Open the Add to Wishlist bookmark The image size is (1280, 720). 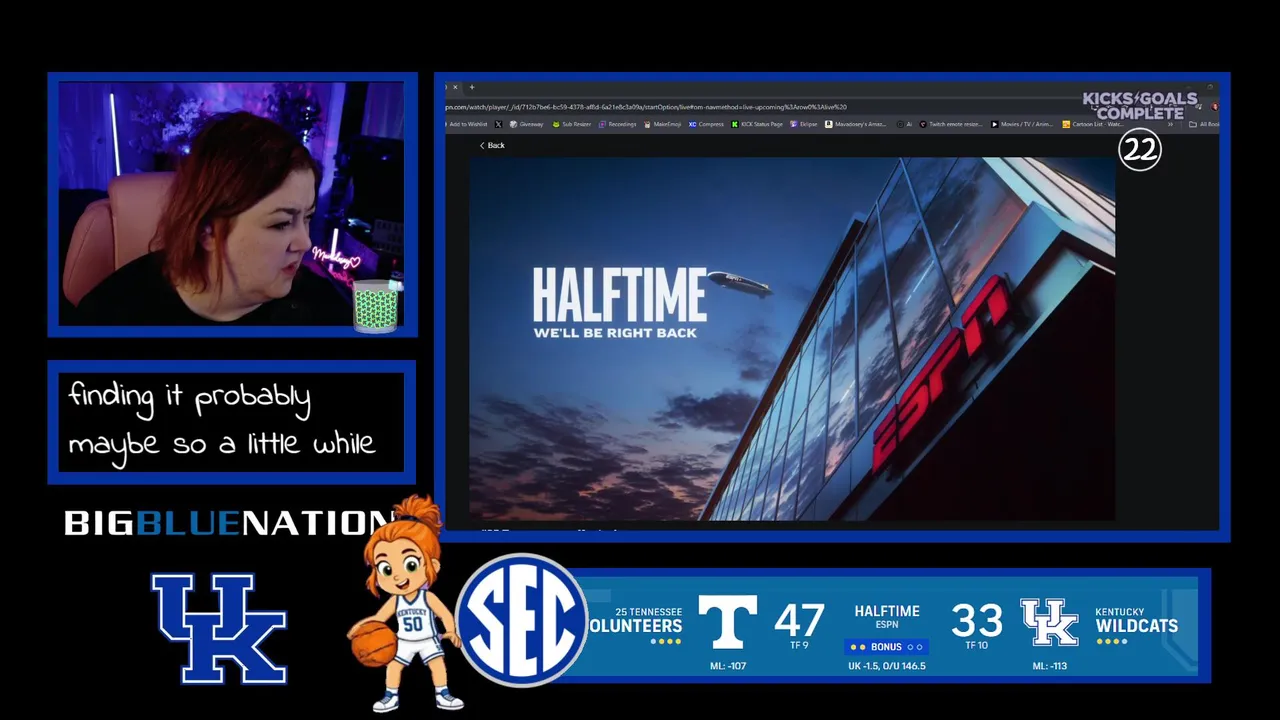point(466,124)
